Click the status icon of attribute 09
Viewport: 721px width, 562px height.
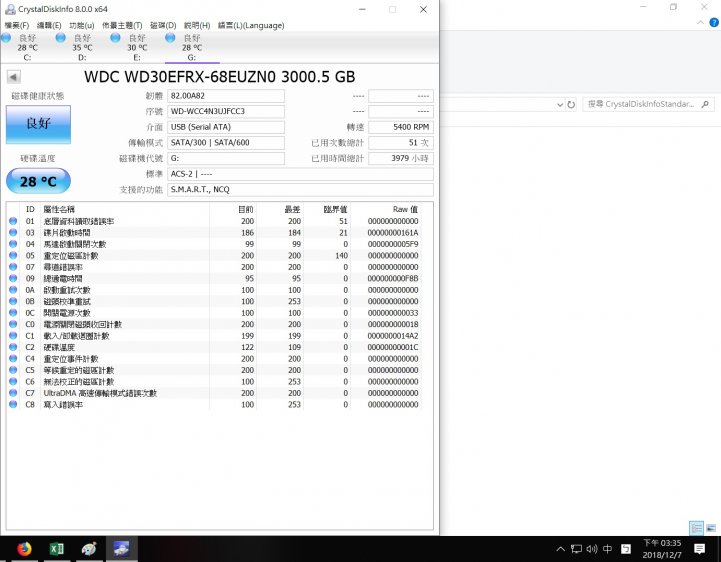pos(13,278)
